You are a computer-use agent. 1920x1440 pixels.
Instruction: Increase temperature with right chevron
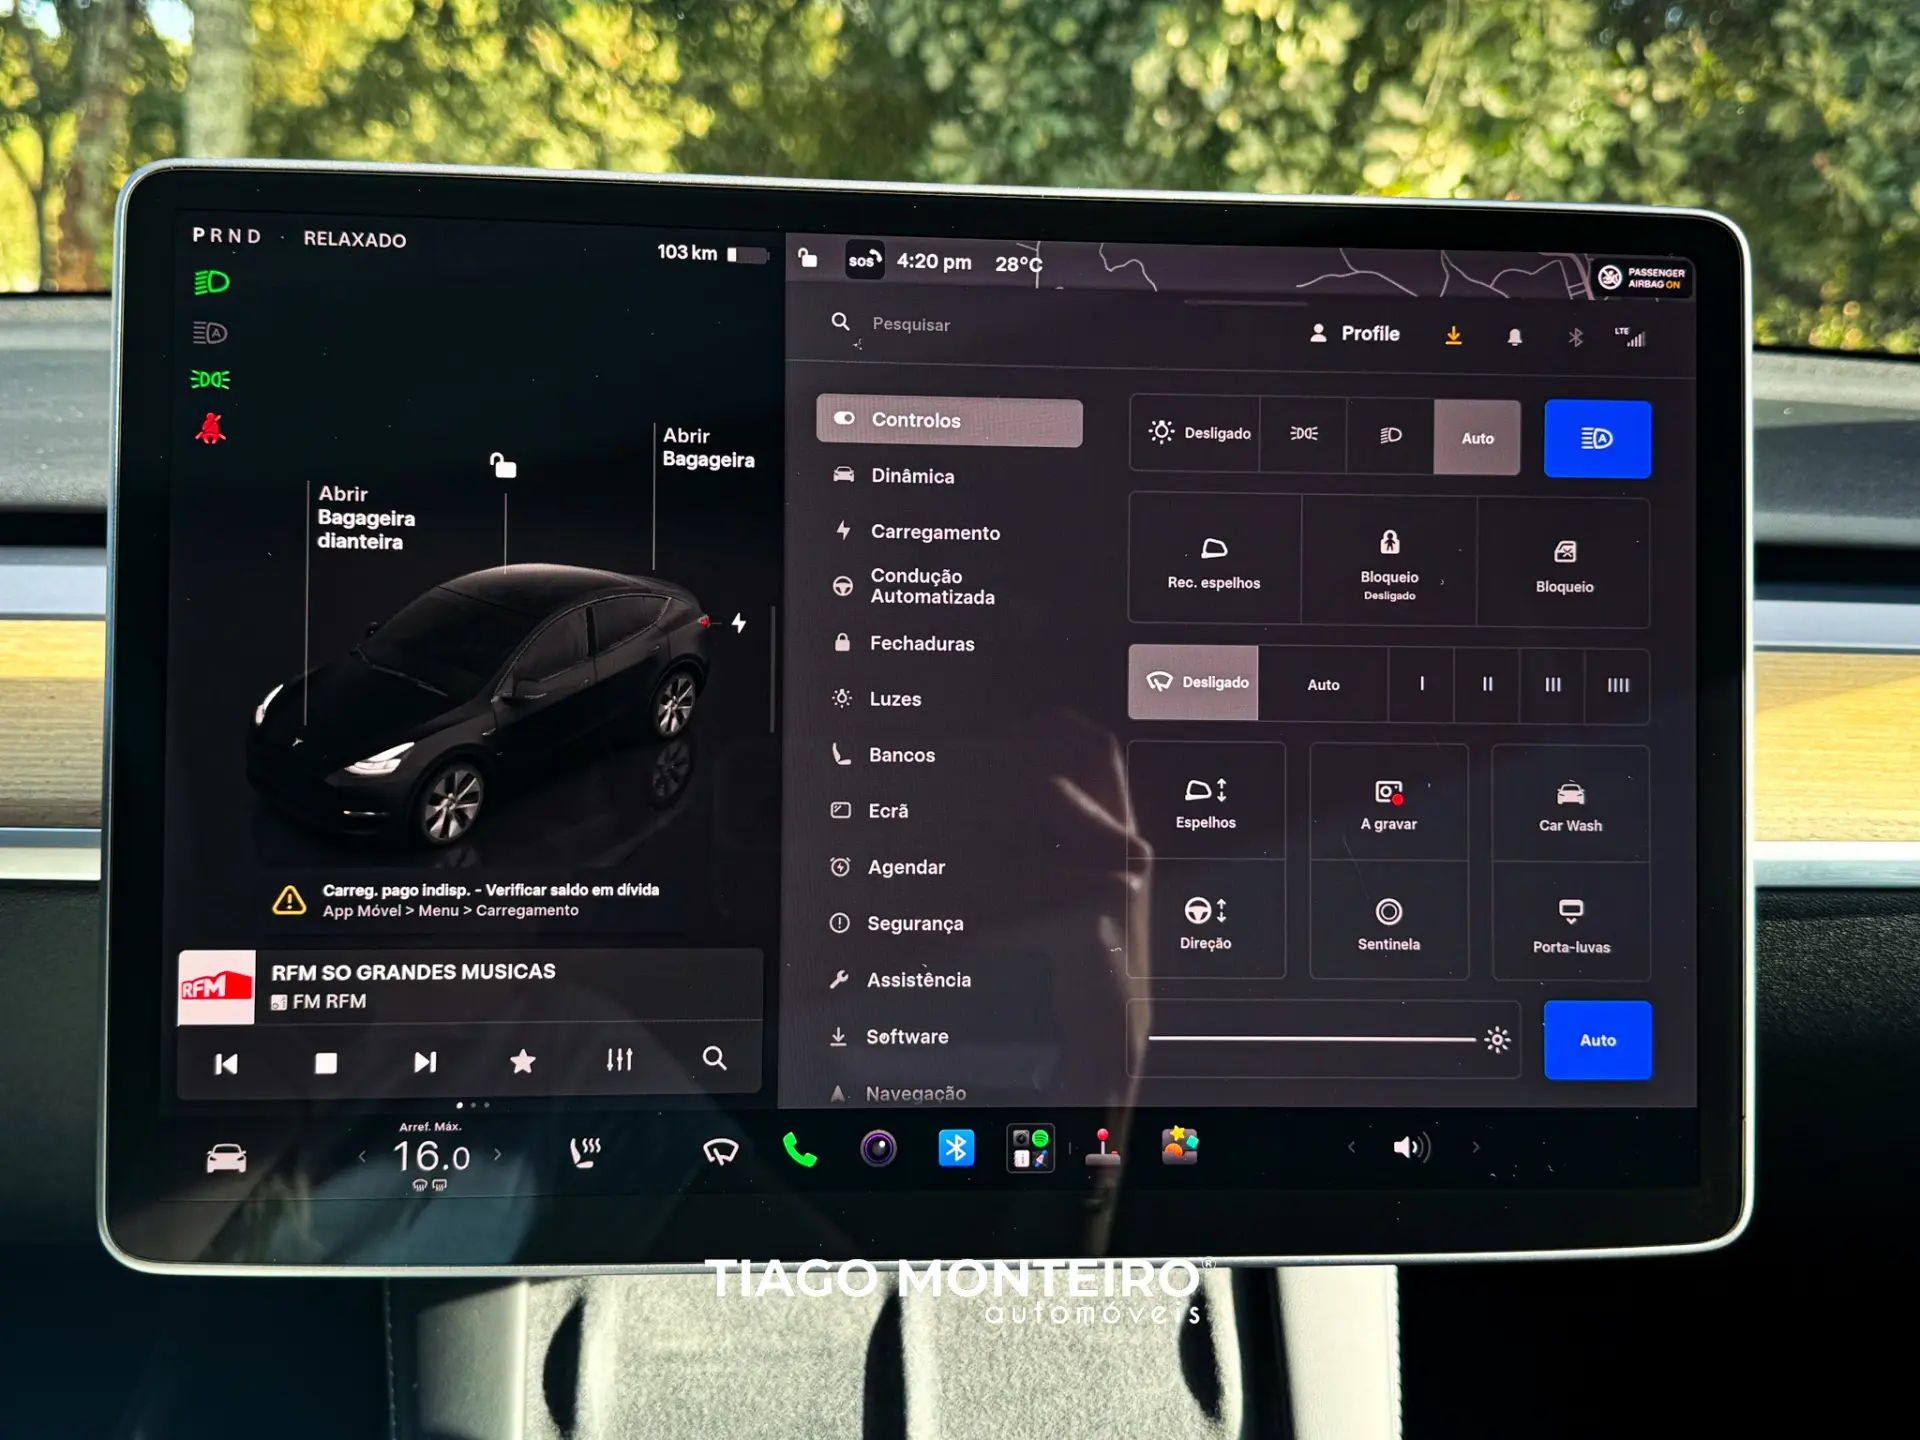tap(497, 1154)
